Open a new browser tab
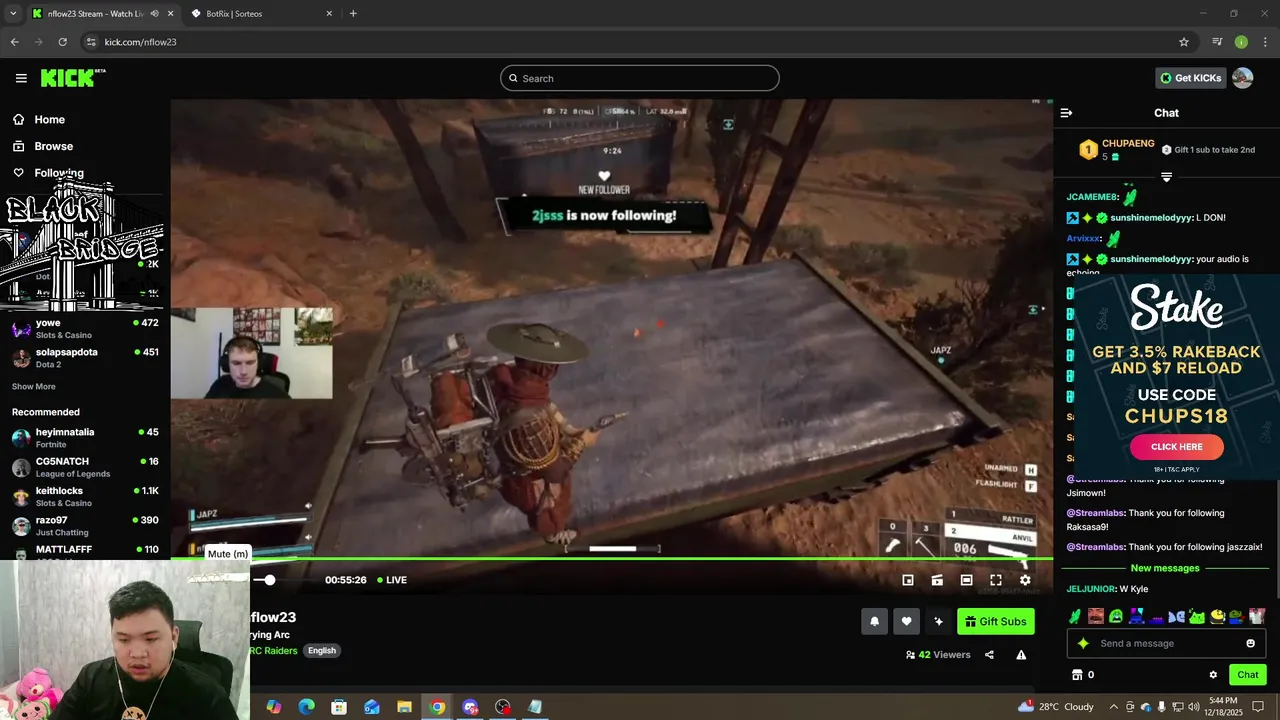This screenshot has width=1280, height=720. [353, 14]
